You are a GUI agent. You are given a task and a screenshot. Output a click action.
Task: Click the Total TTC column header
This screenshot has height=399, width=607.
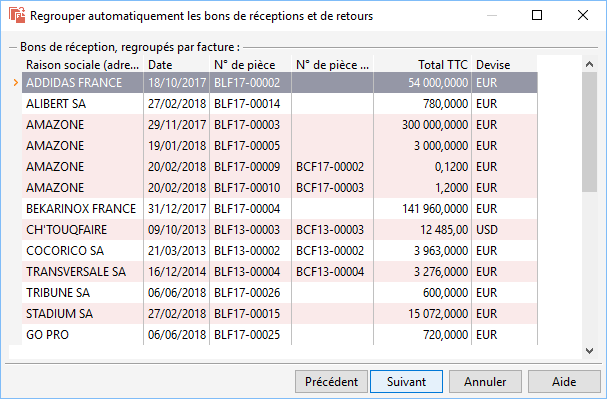pos(422,65)
